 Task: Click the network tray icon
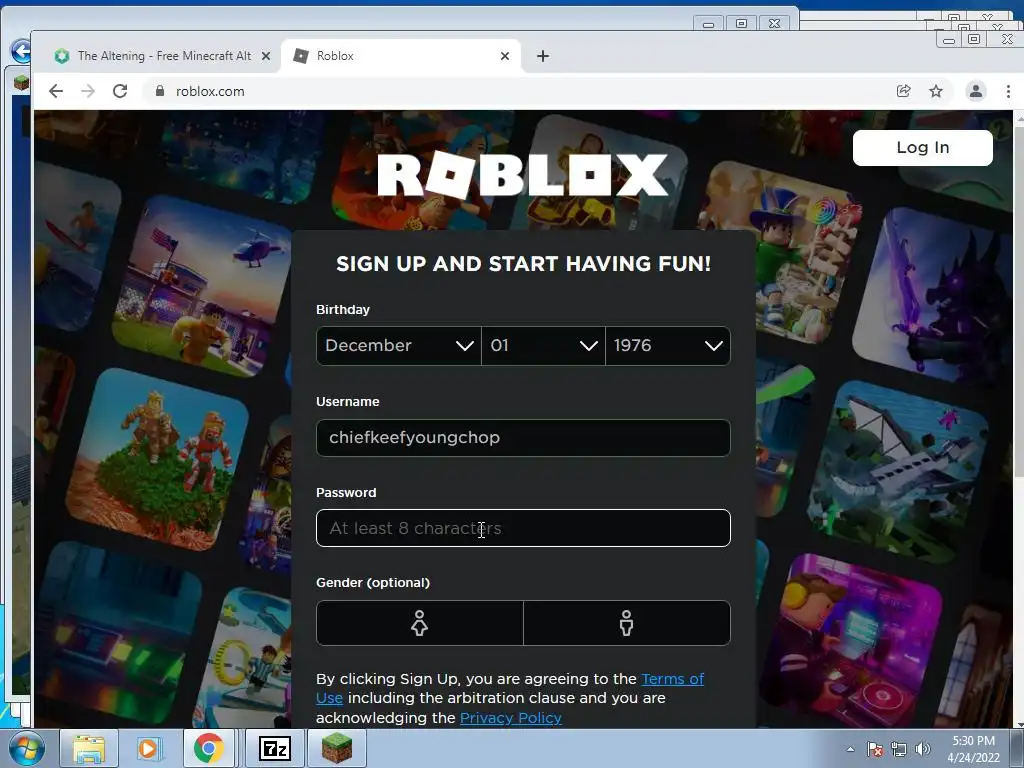tap(899, 750)
